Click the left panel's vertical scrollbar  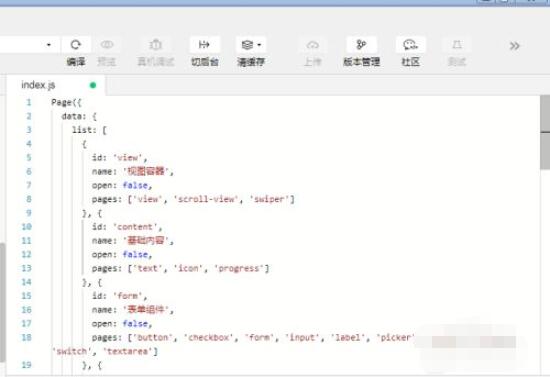[x=2, y=302]
